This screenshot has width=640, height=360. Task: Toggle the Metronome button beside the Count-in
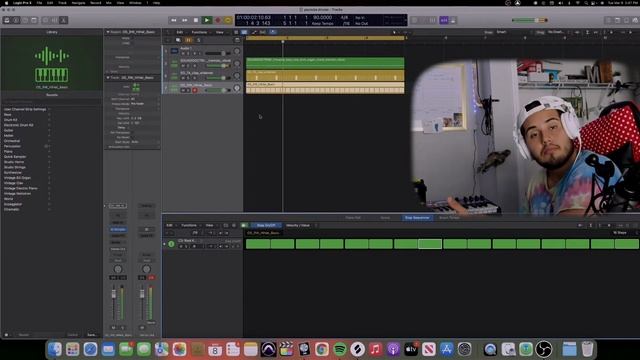[x=453, y=20]
